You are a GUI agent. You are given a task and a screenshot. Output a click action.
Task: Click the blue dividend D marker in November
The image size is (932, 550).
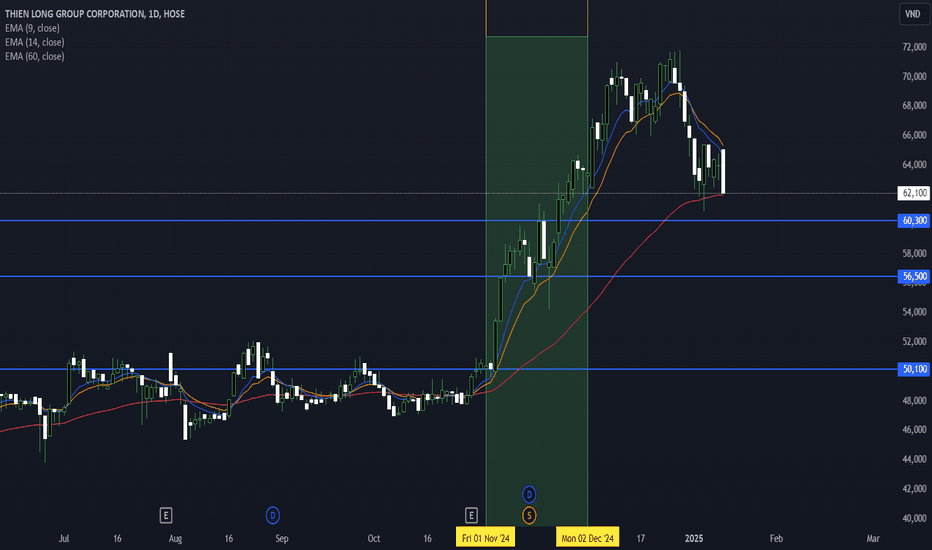[529, 495]
